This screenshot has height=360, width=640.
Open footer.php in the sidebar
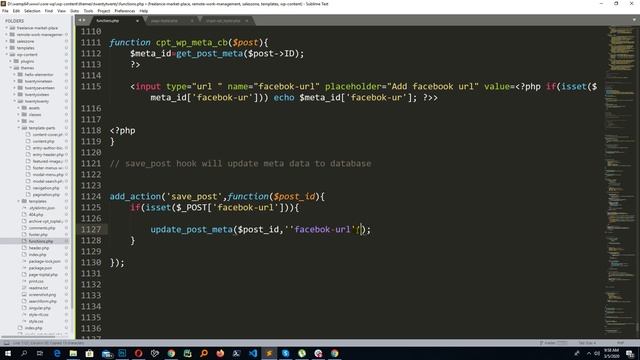tap(38, 235)
